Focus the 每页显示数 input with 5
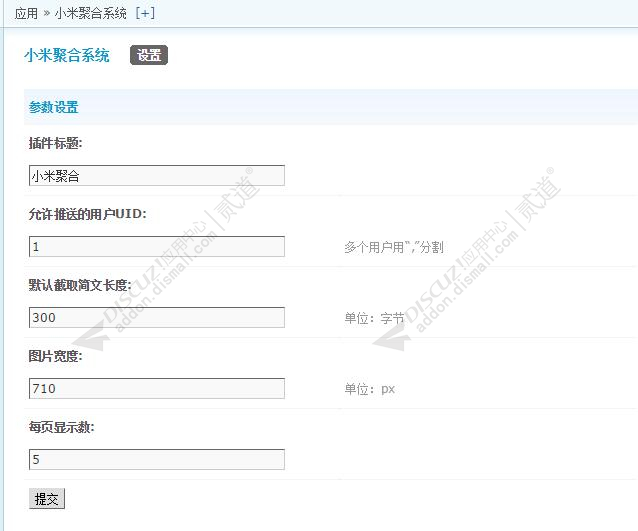The image size is (638, 531). click(157, 459)
